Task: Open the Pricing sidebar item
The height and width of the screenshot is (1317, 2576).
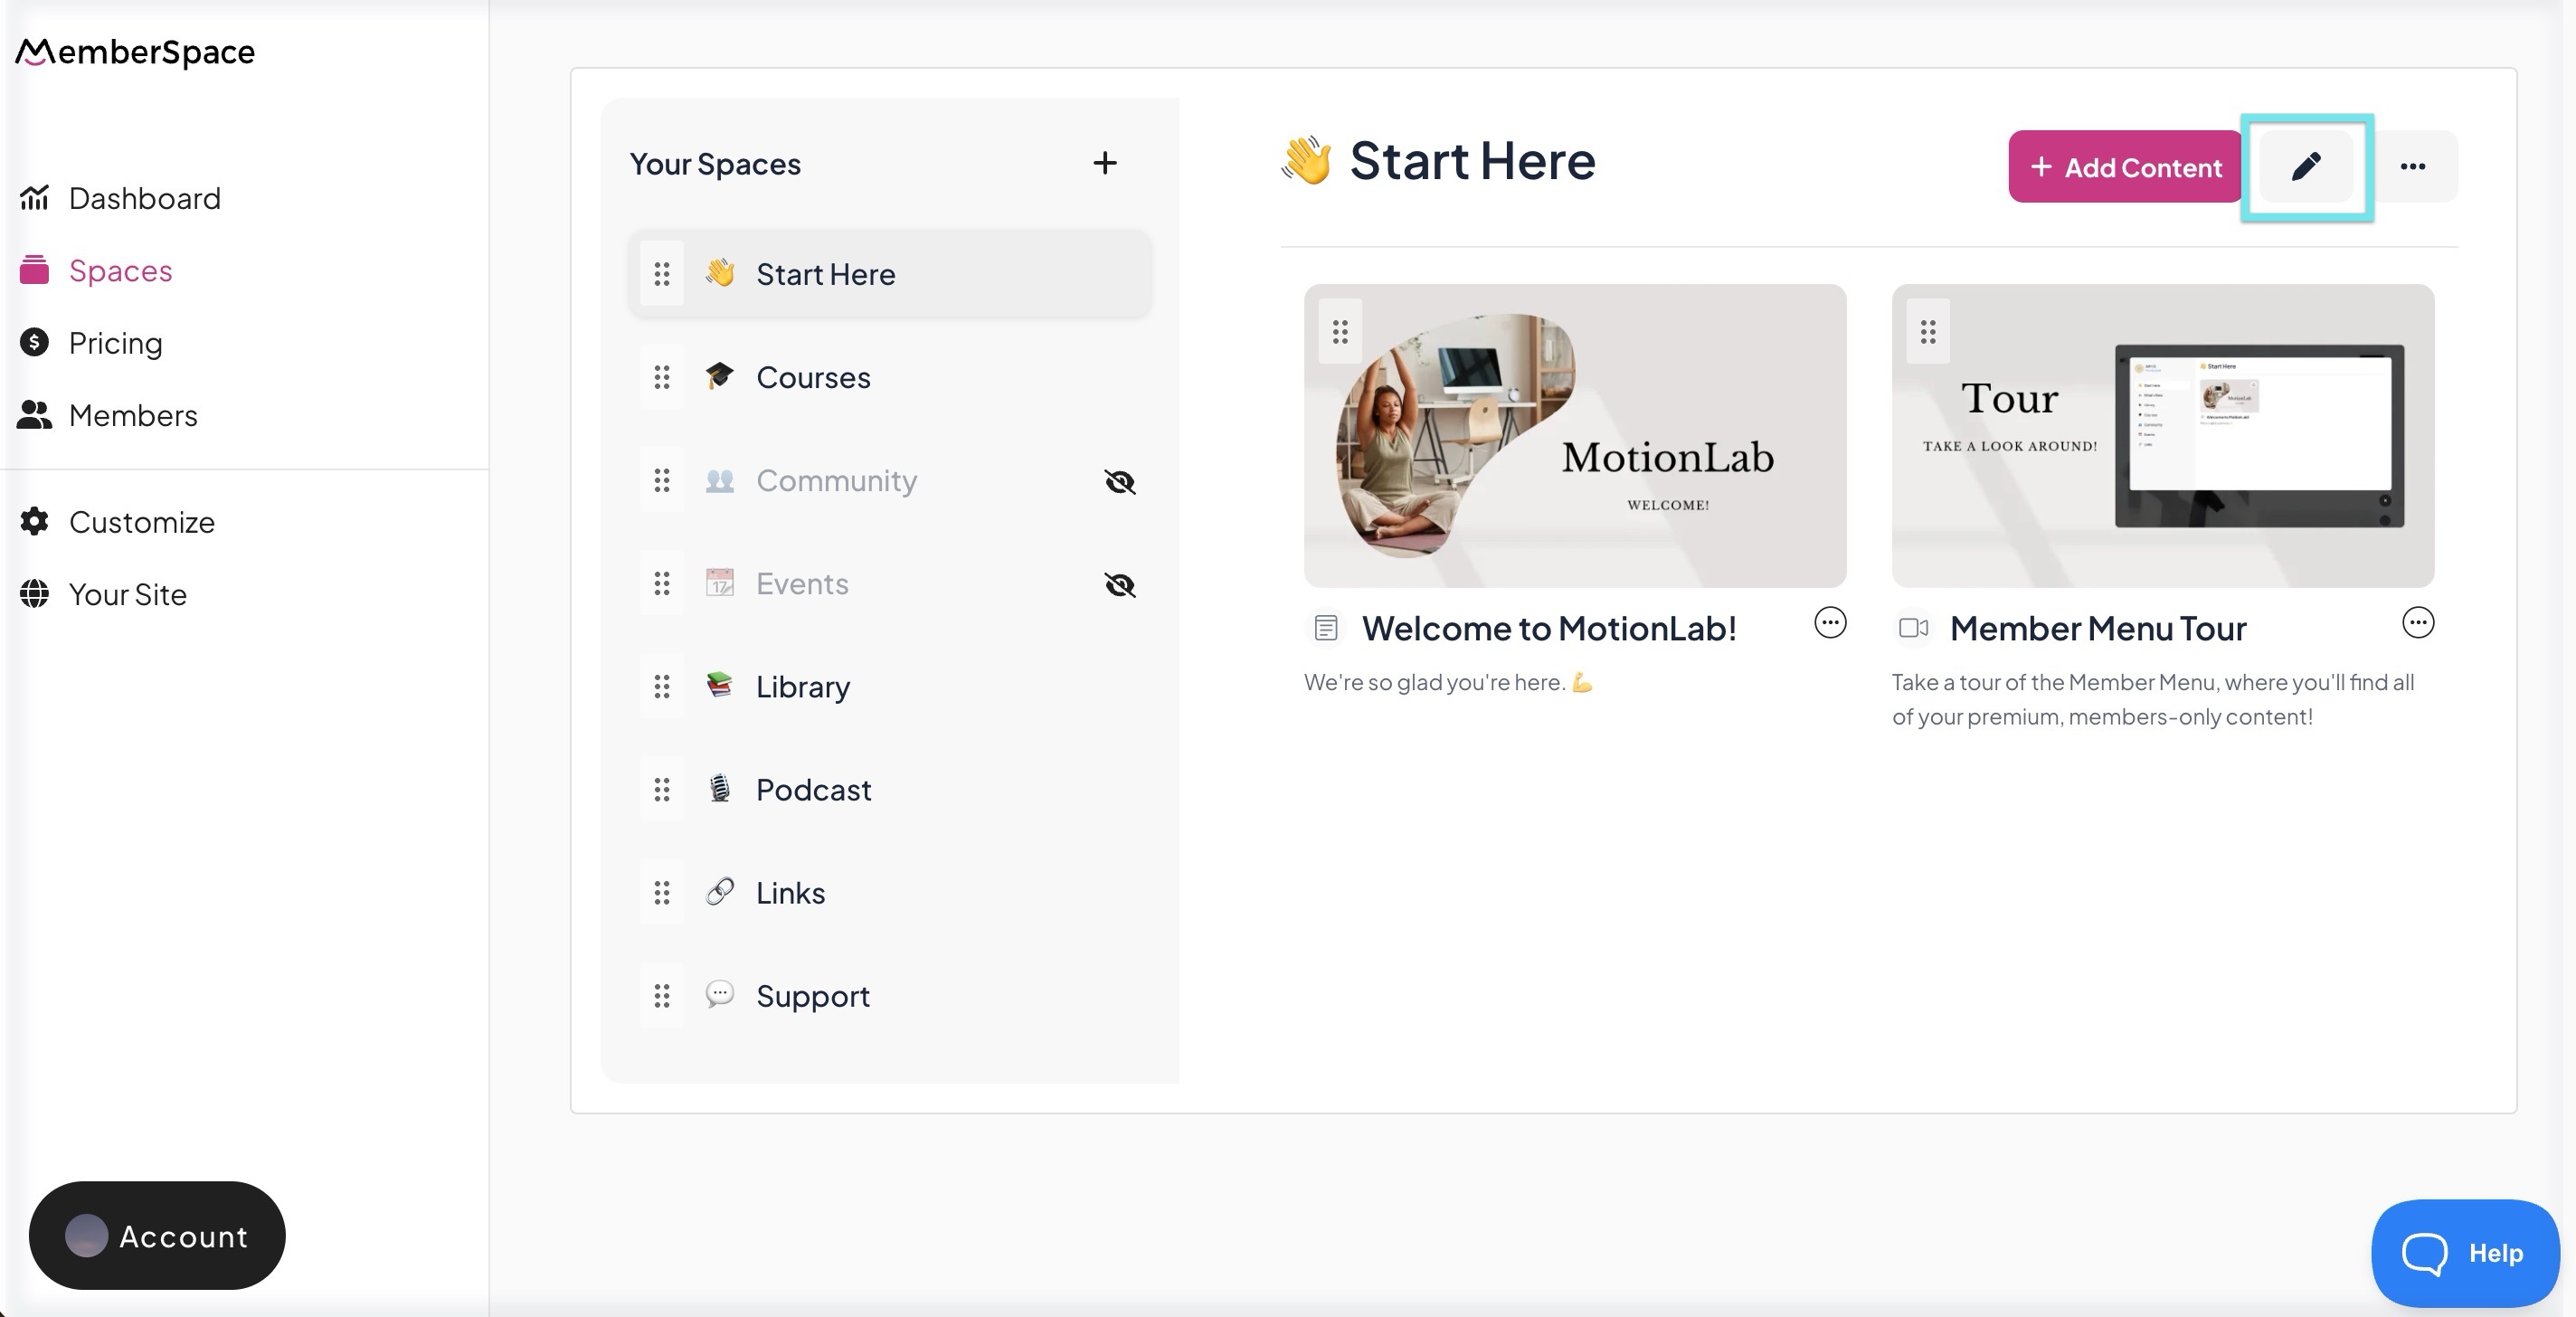Action: click(x=115, y=343)
